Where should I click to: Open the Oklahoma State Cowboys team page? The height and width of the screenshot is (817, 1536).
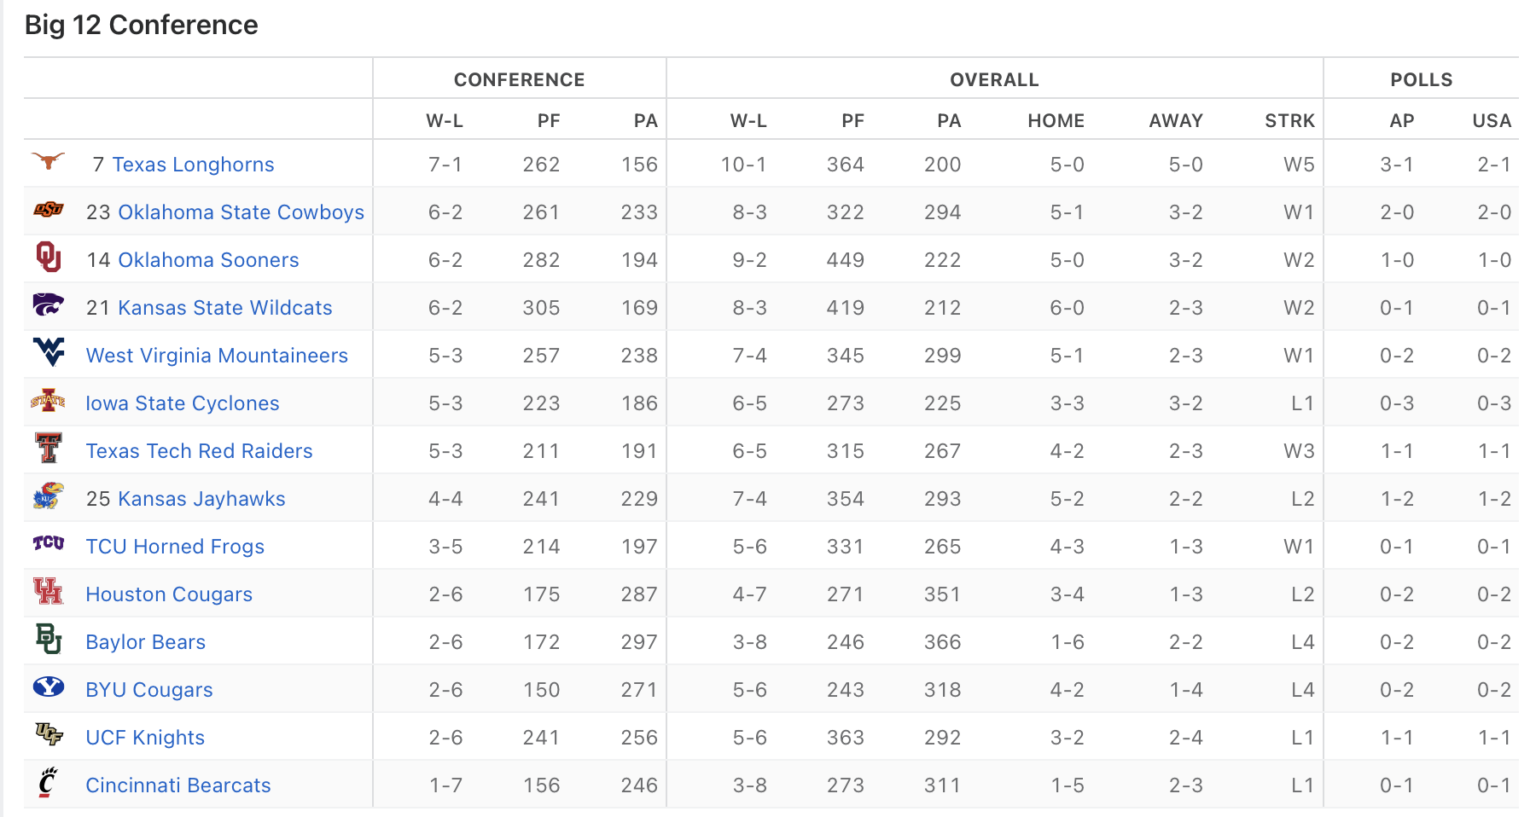241,213
